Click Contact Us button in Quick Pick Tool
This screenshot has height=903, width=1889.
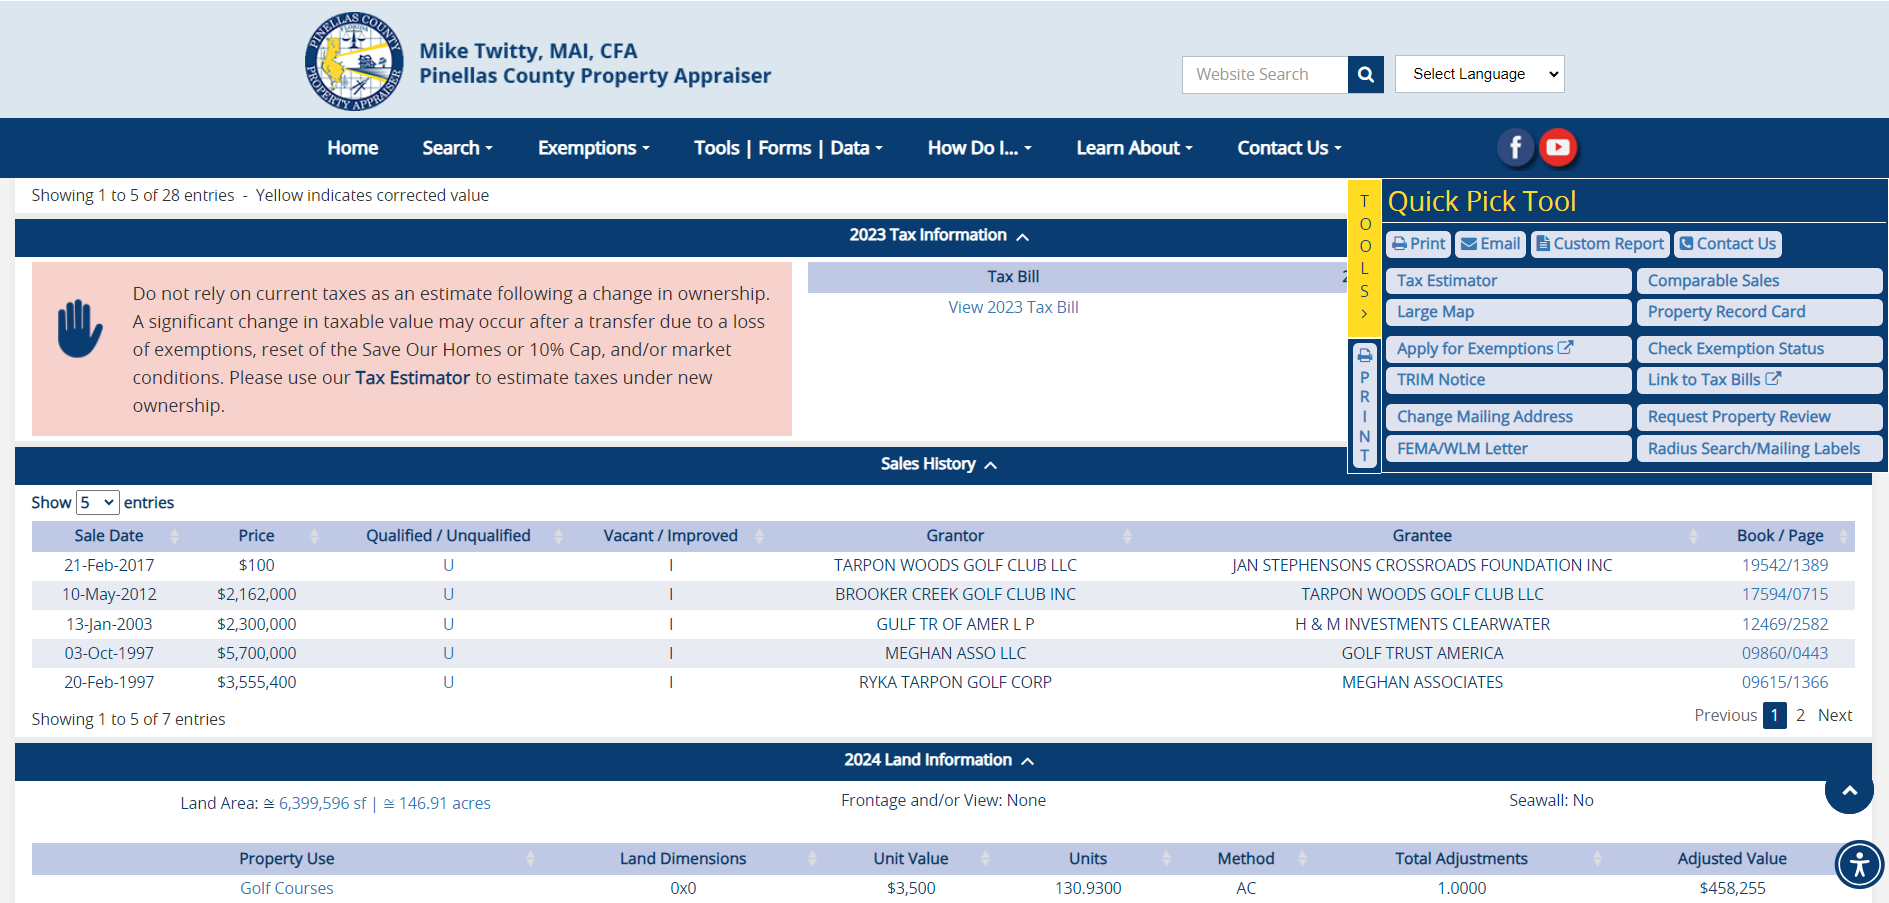click(x=1727, y=244)
